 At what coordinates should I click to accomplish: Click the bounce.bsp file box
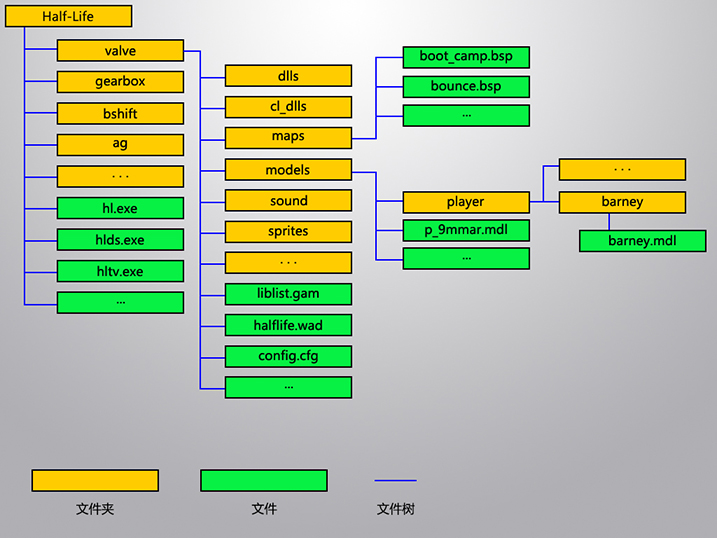pos(466,87)
